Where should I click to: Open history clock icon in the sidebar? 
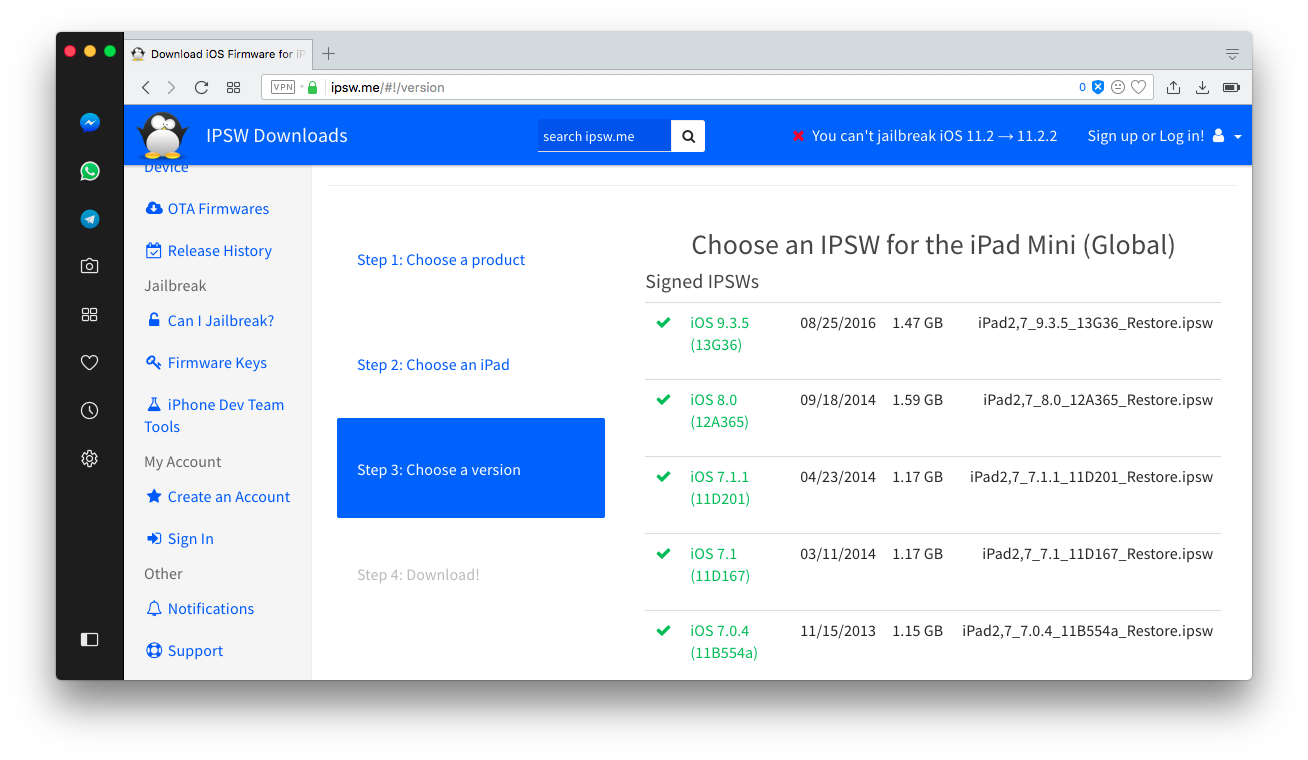(x=90, y=410)
